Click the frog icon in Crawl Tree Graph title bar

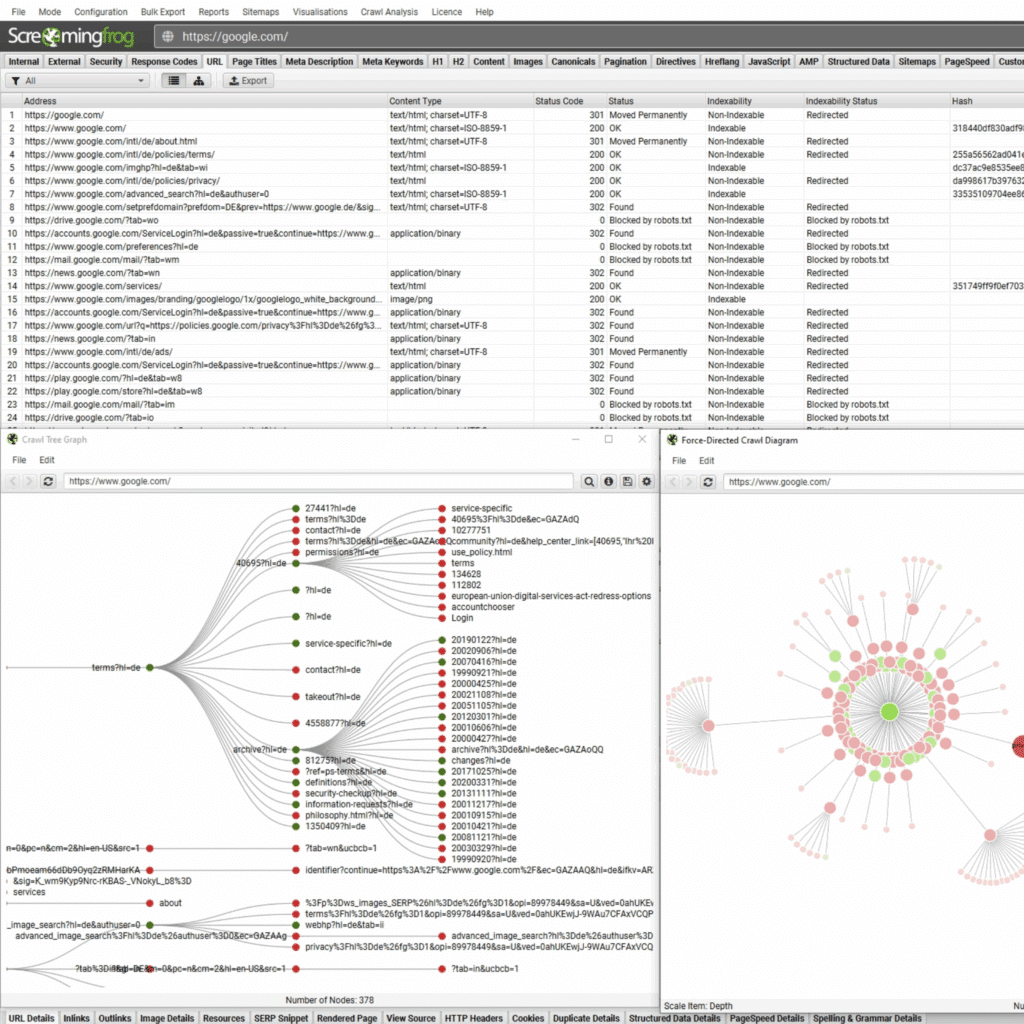tap(12, 440)
